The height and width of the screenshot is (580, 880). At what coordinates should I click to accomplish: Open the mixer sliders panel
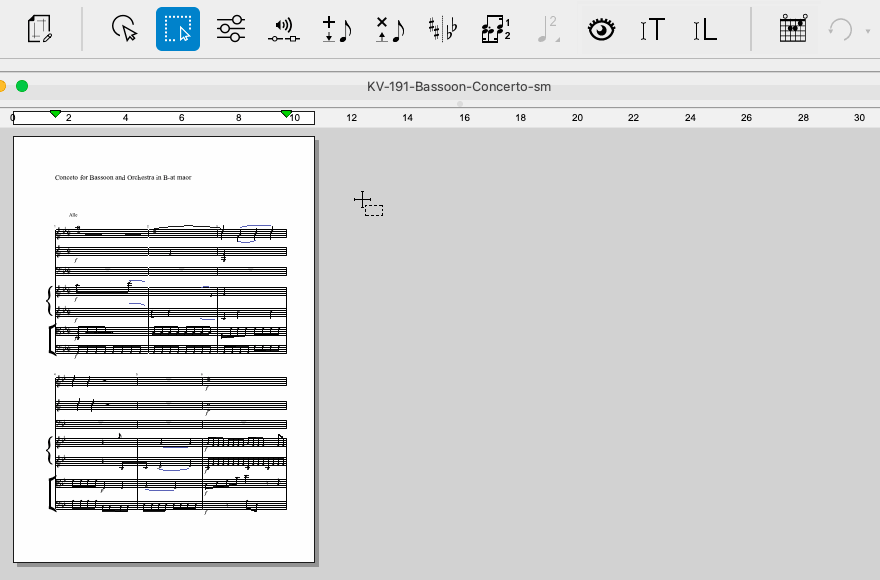click(x=230, y=29)
